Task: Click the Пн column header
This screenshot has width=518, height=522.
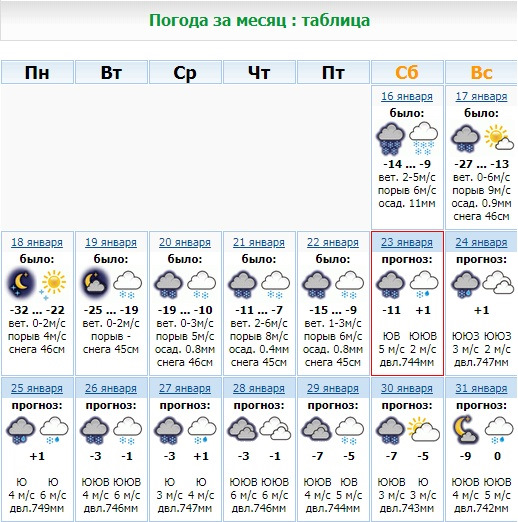Action: pyautogui.click(x=37, y=72)
